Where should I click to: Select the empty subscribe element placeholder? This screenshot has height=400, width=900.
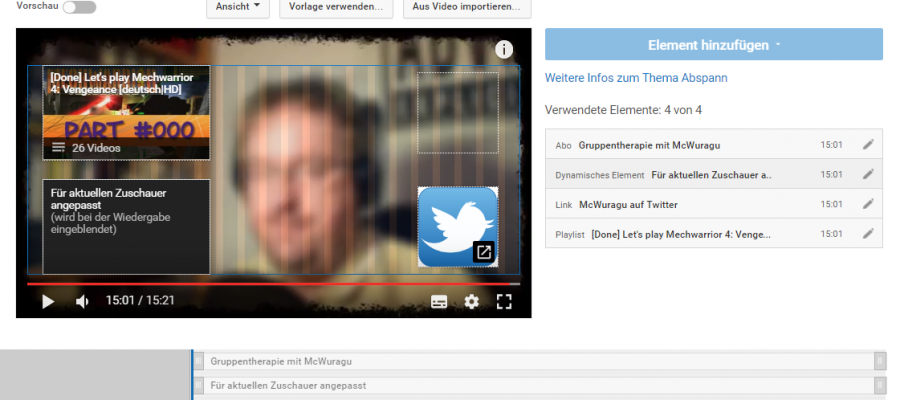pyautogui.click(x=457, y=112)
